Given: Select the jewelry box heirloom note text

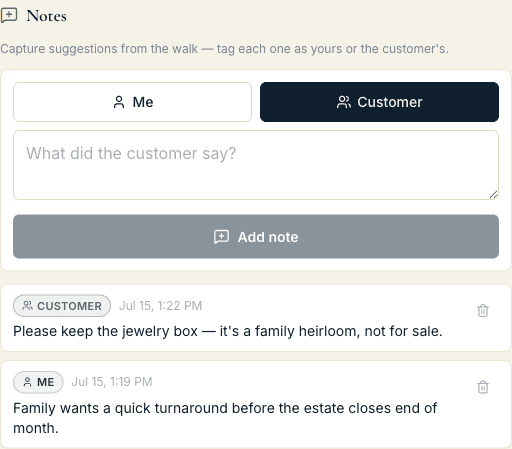Looking at the screenshot, I should coord(228,331).
